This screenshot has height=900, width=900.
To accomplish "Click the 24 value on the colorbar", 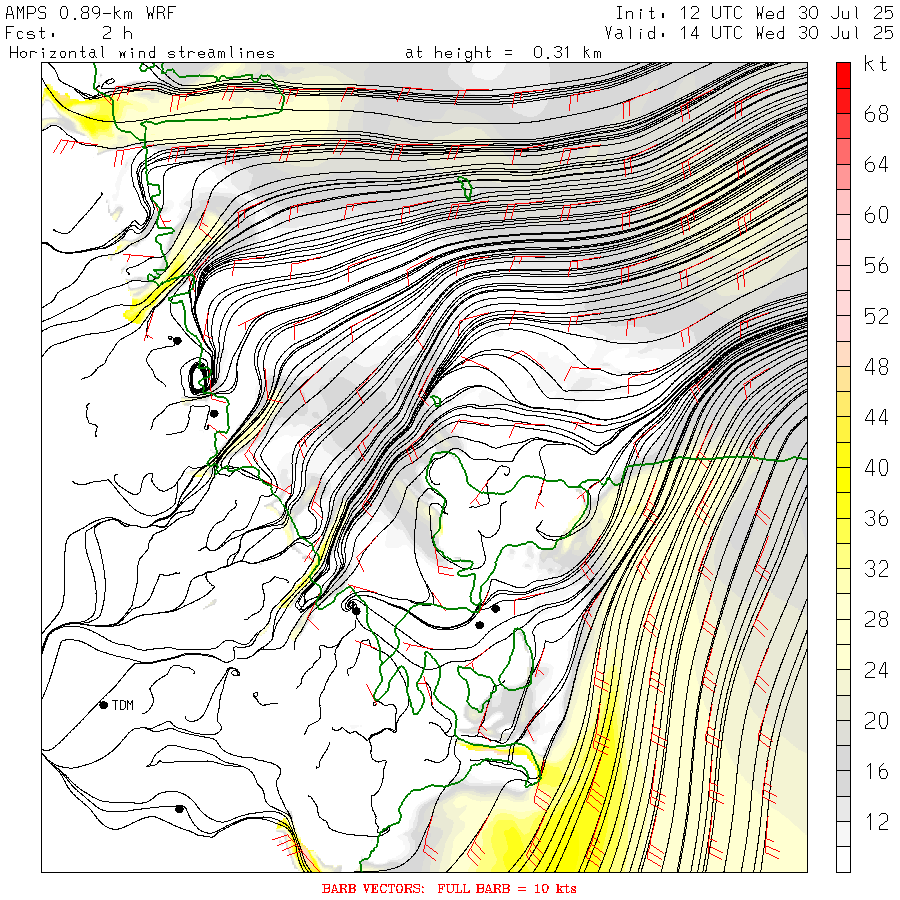I will 876,670.
